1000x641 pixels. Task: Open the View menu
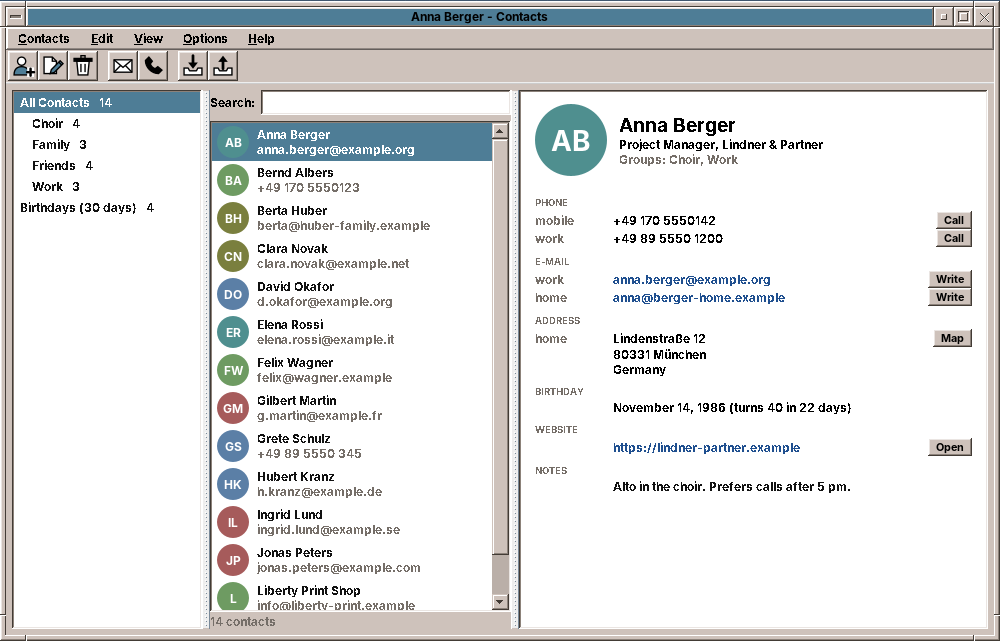click(148, 39)
